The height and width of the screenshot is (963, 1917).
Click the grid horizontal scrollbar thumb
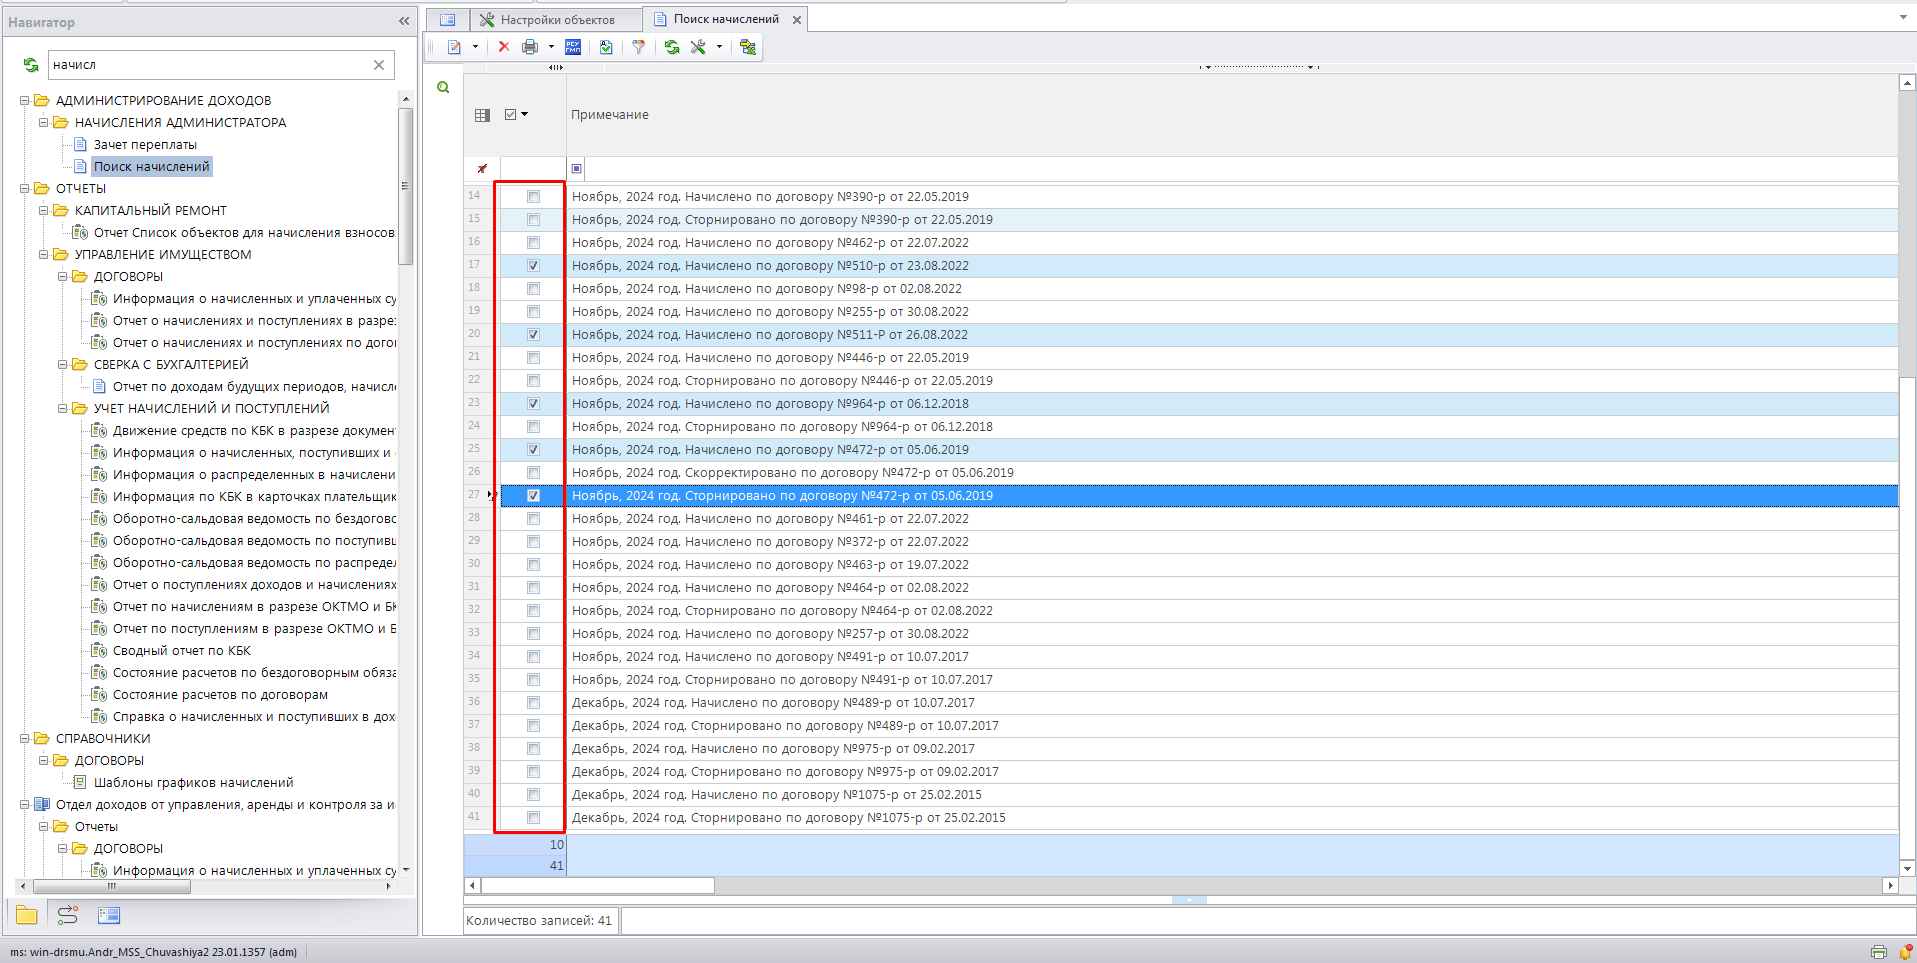pos(598,886)
